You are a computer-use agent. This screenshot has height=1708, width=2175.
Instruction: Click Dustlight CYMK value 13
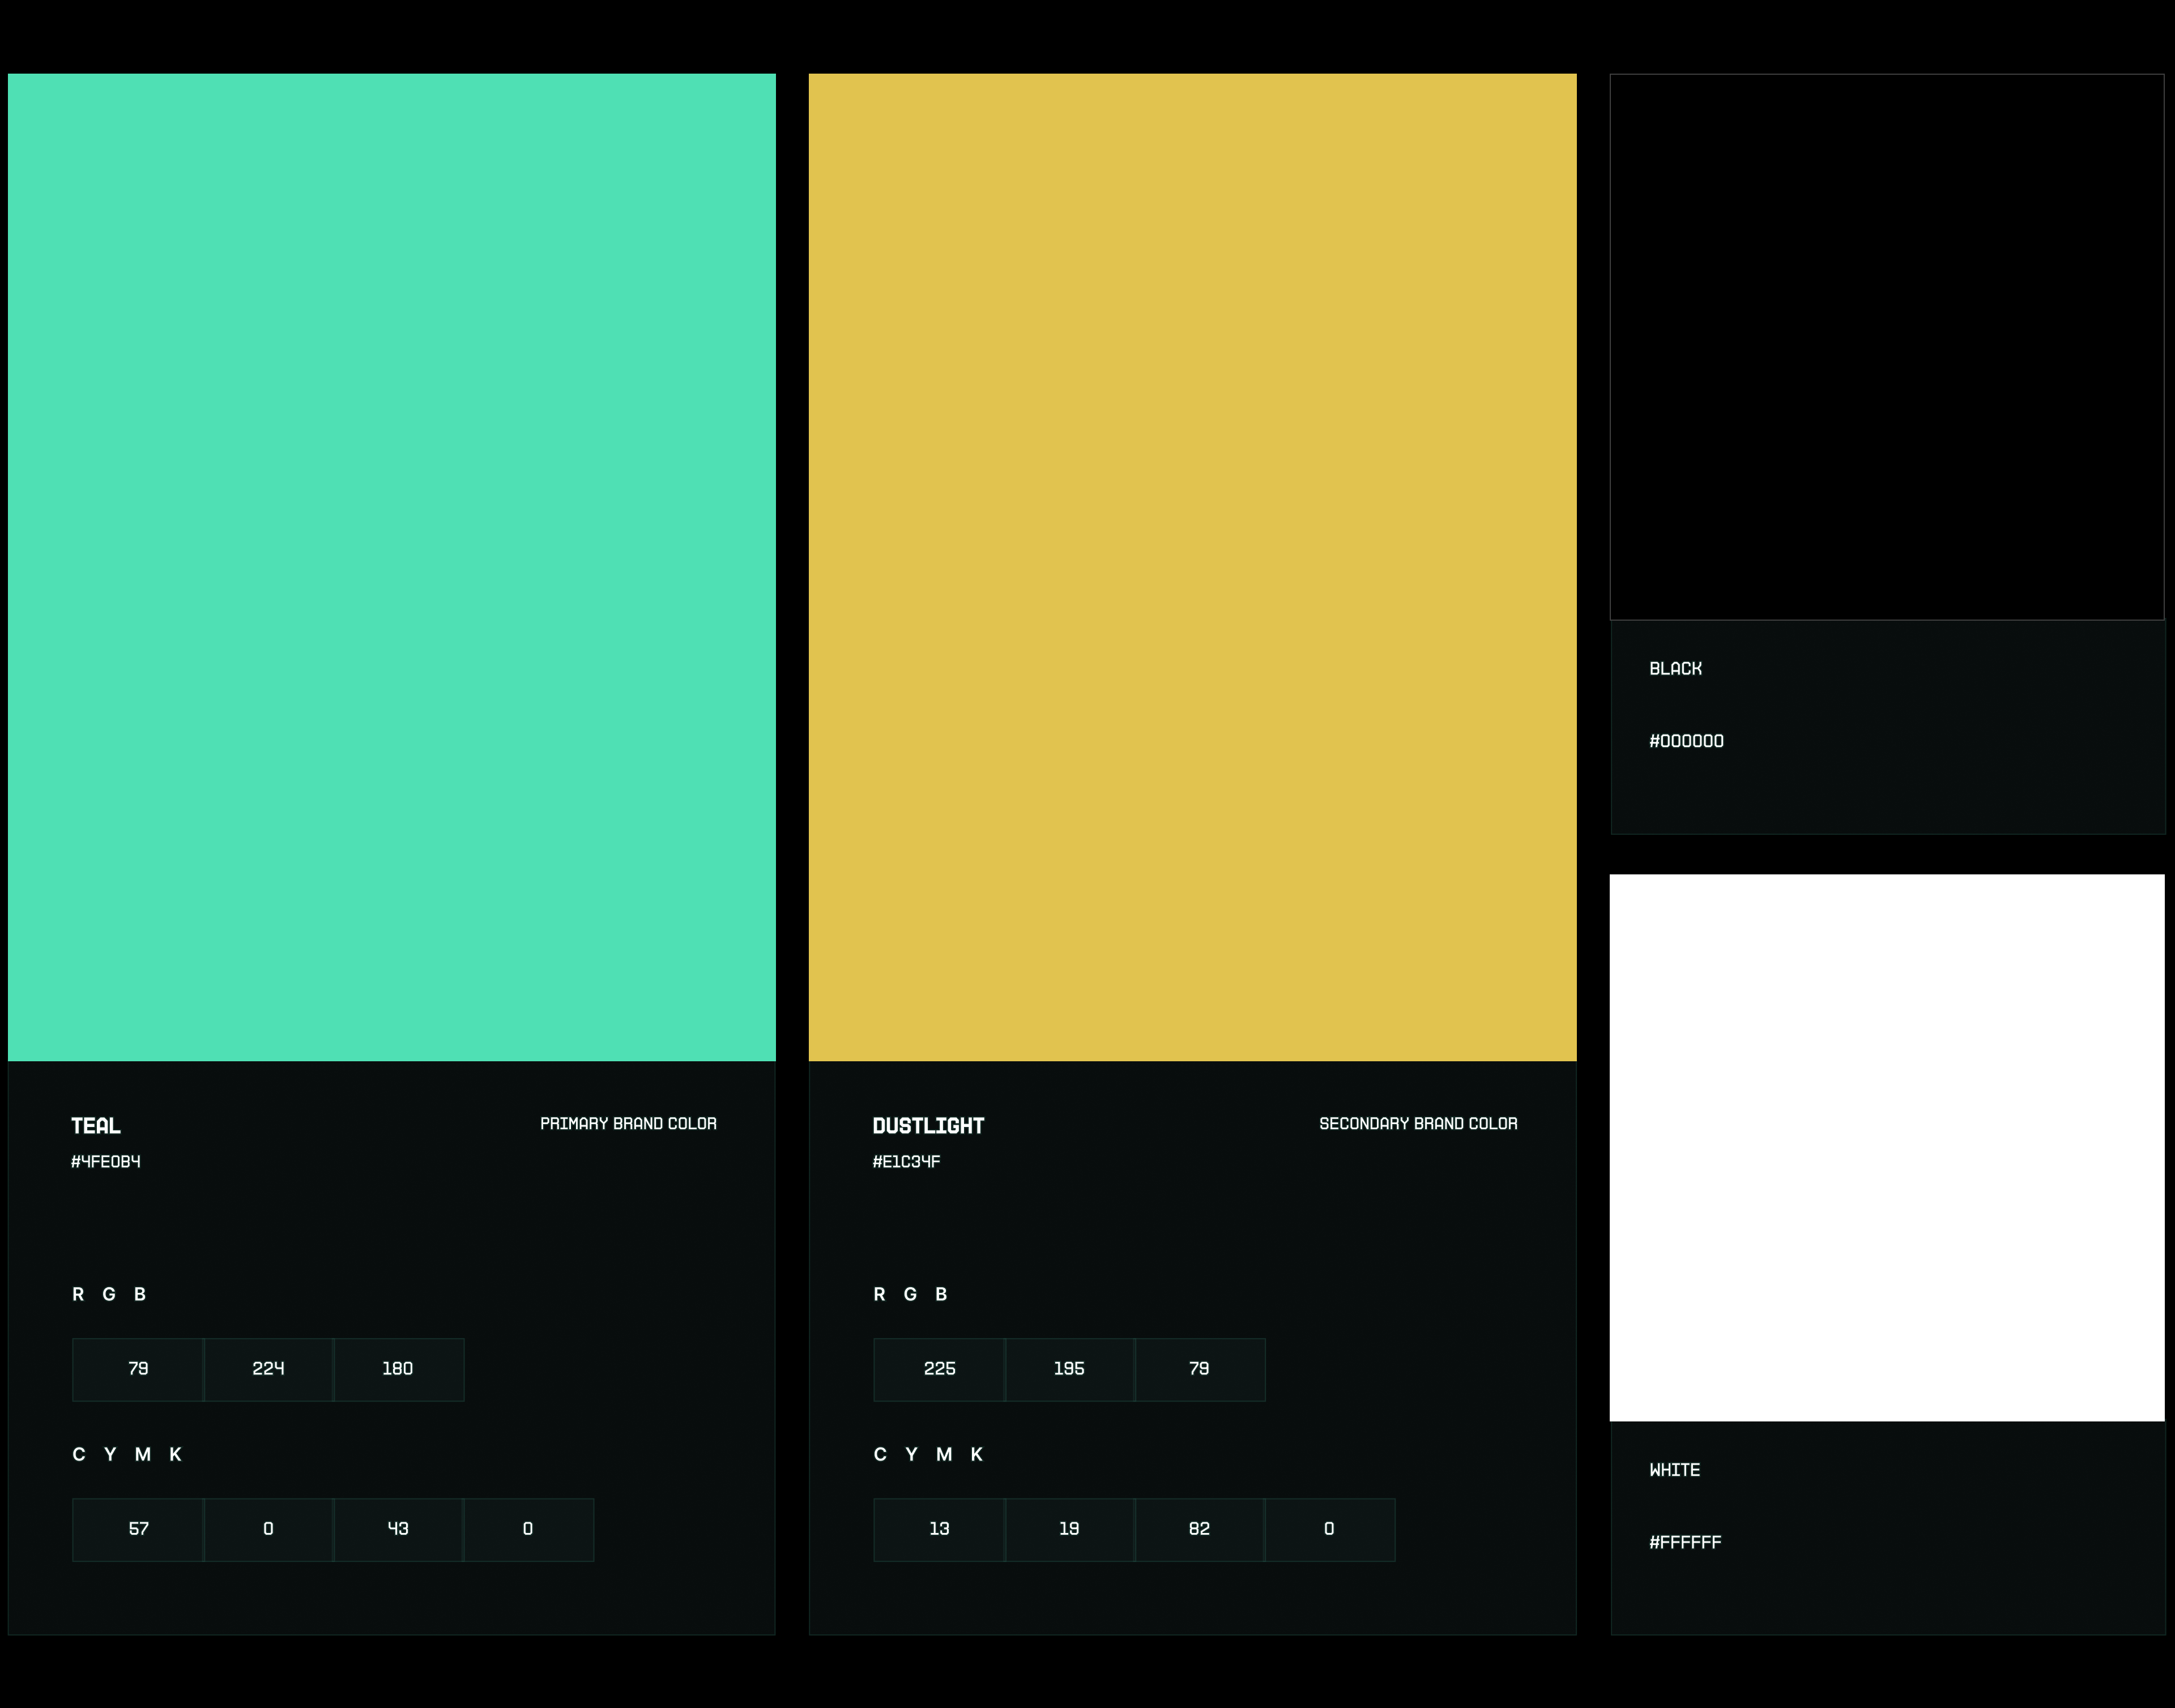939,1529
